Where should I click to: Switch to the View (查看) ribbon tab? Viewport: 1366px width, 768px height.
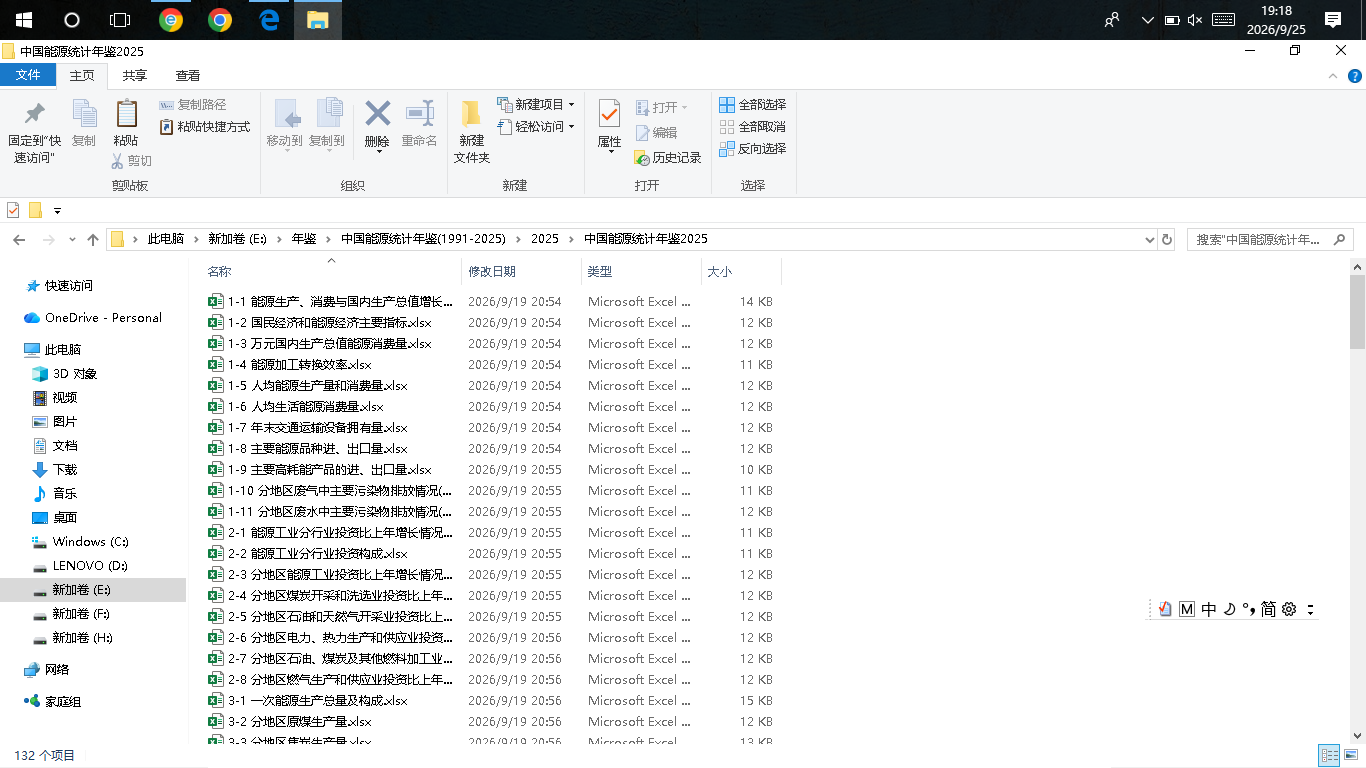pos(188,75)
